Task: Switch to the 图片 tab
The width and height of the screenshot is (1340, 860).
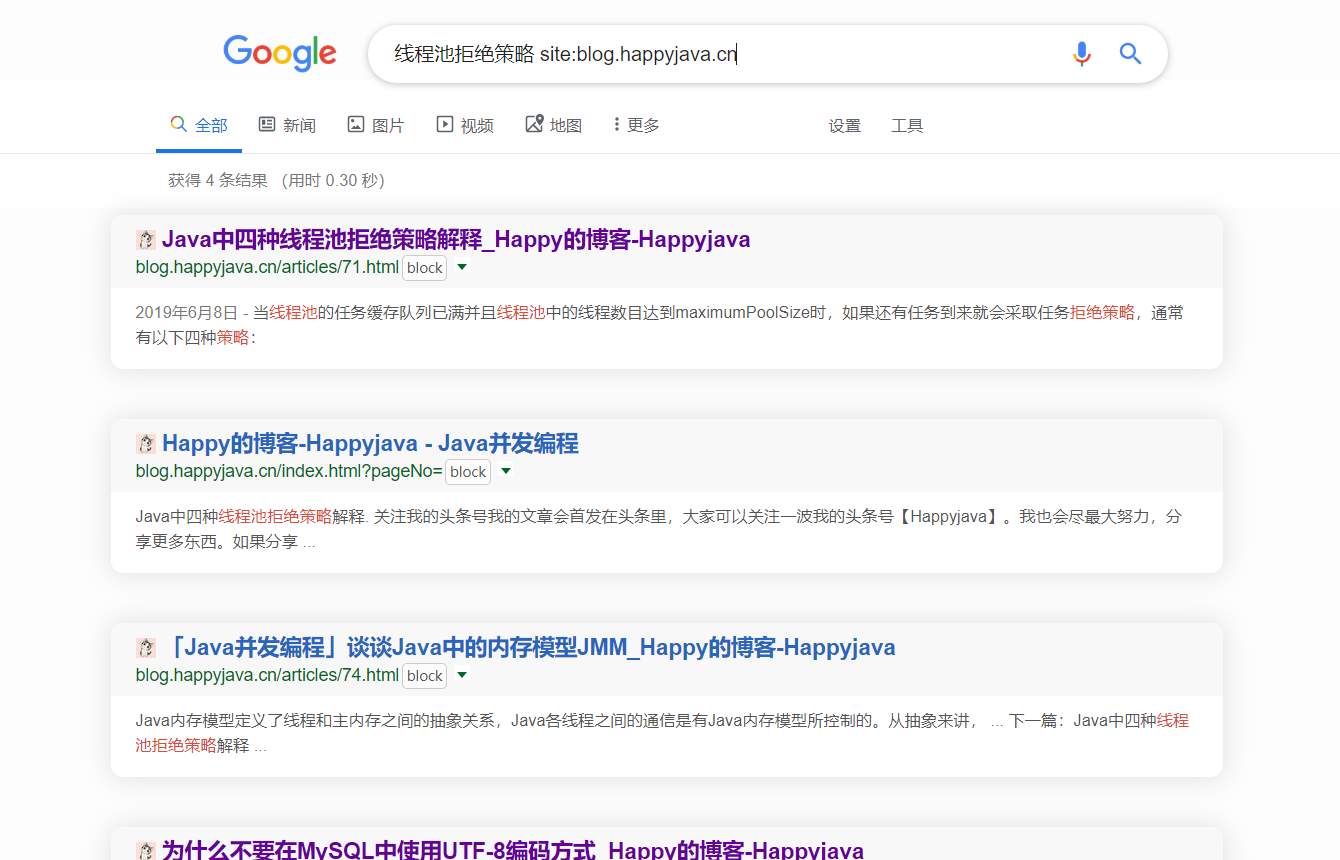Action: [376, 125]
